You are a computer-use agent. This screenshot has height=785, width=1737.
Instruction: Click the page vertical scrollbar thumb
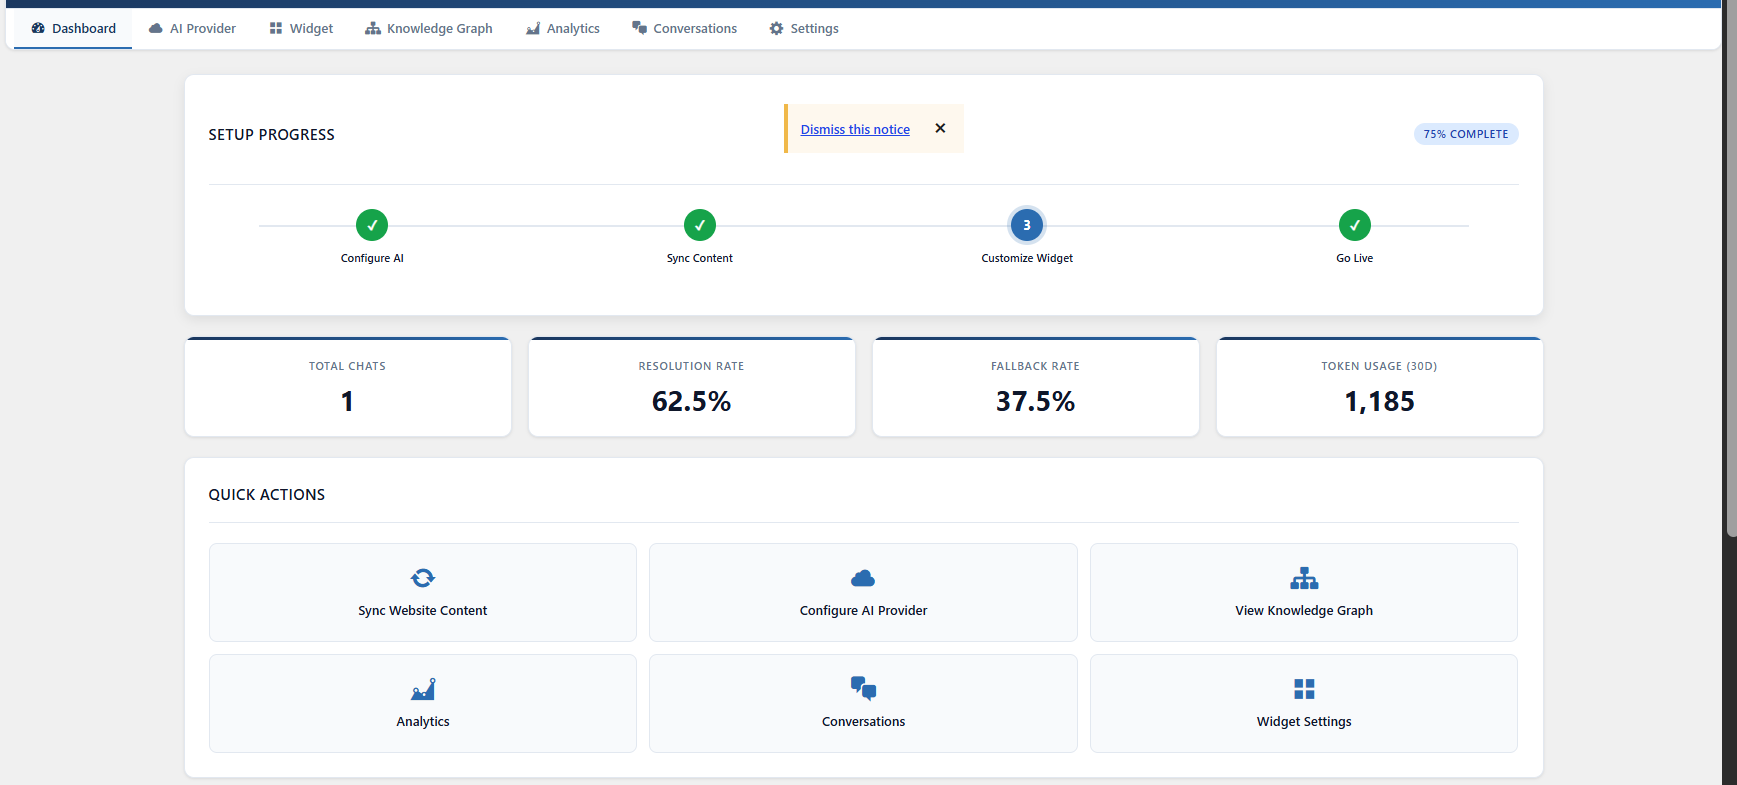(x=1731, y=268)
